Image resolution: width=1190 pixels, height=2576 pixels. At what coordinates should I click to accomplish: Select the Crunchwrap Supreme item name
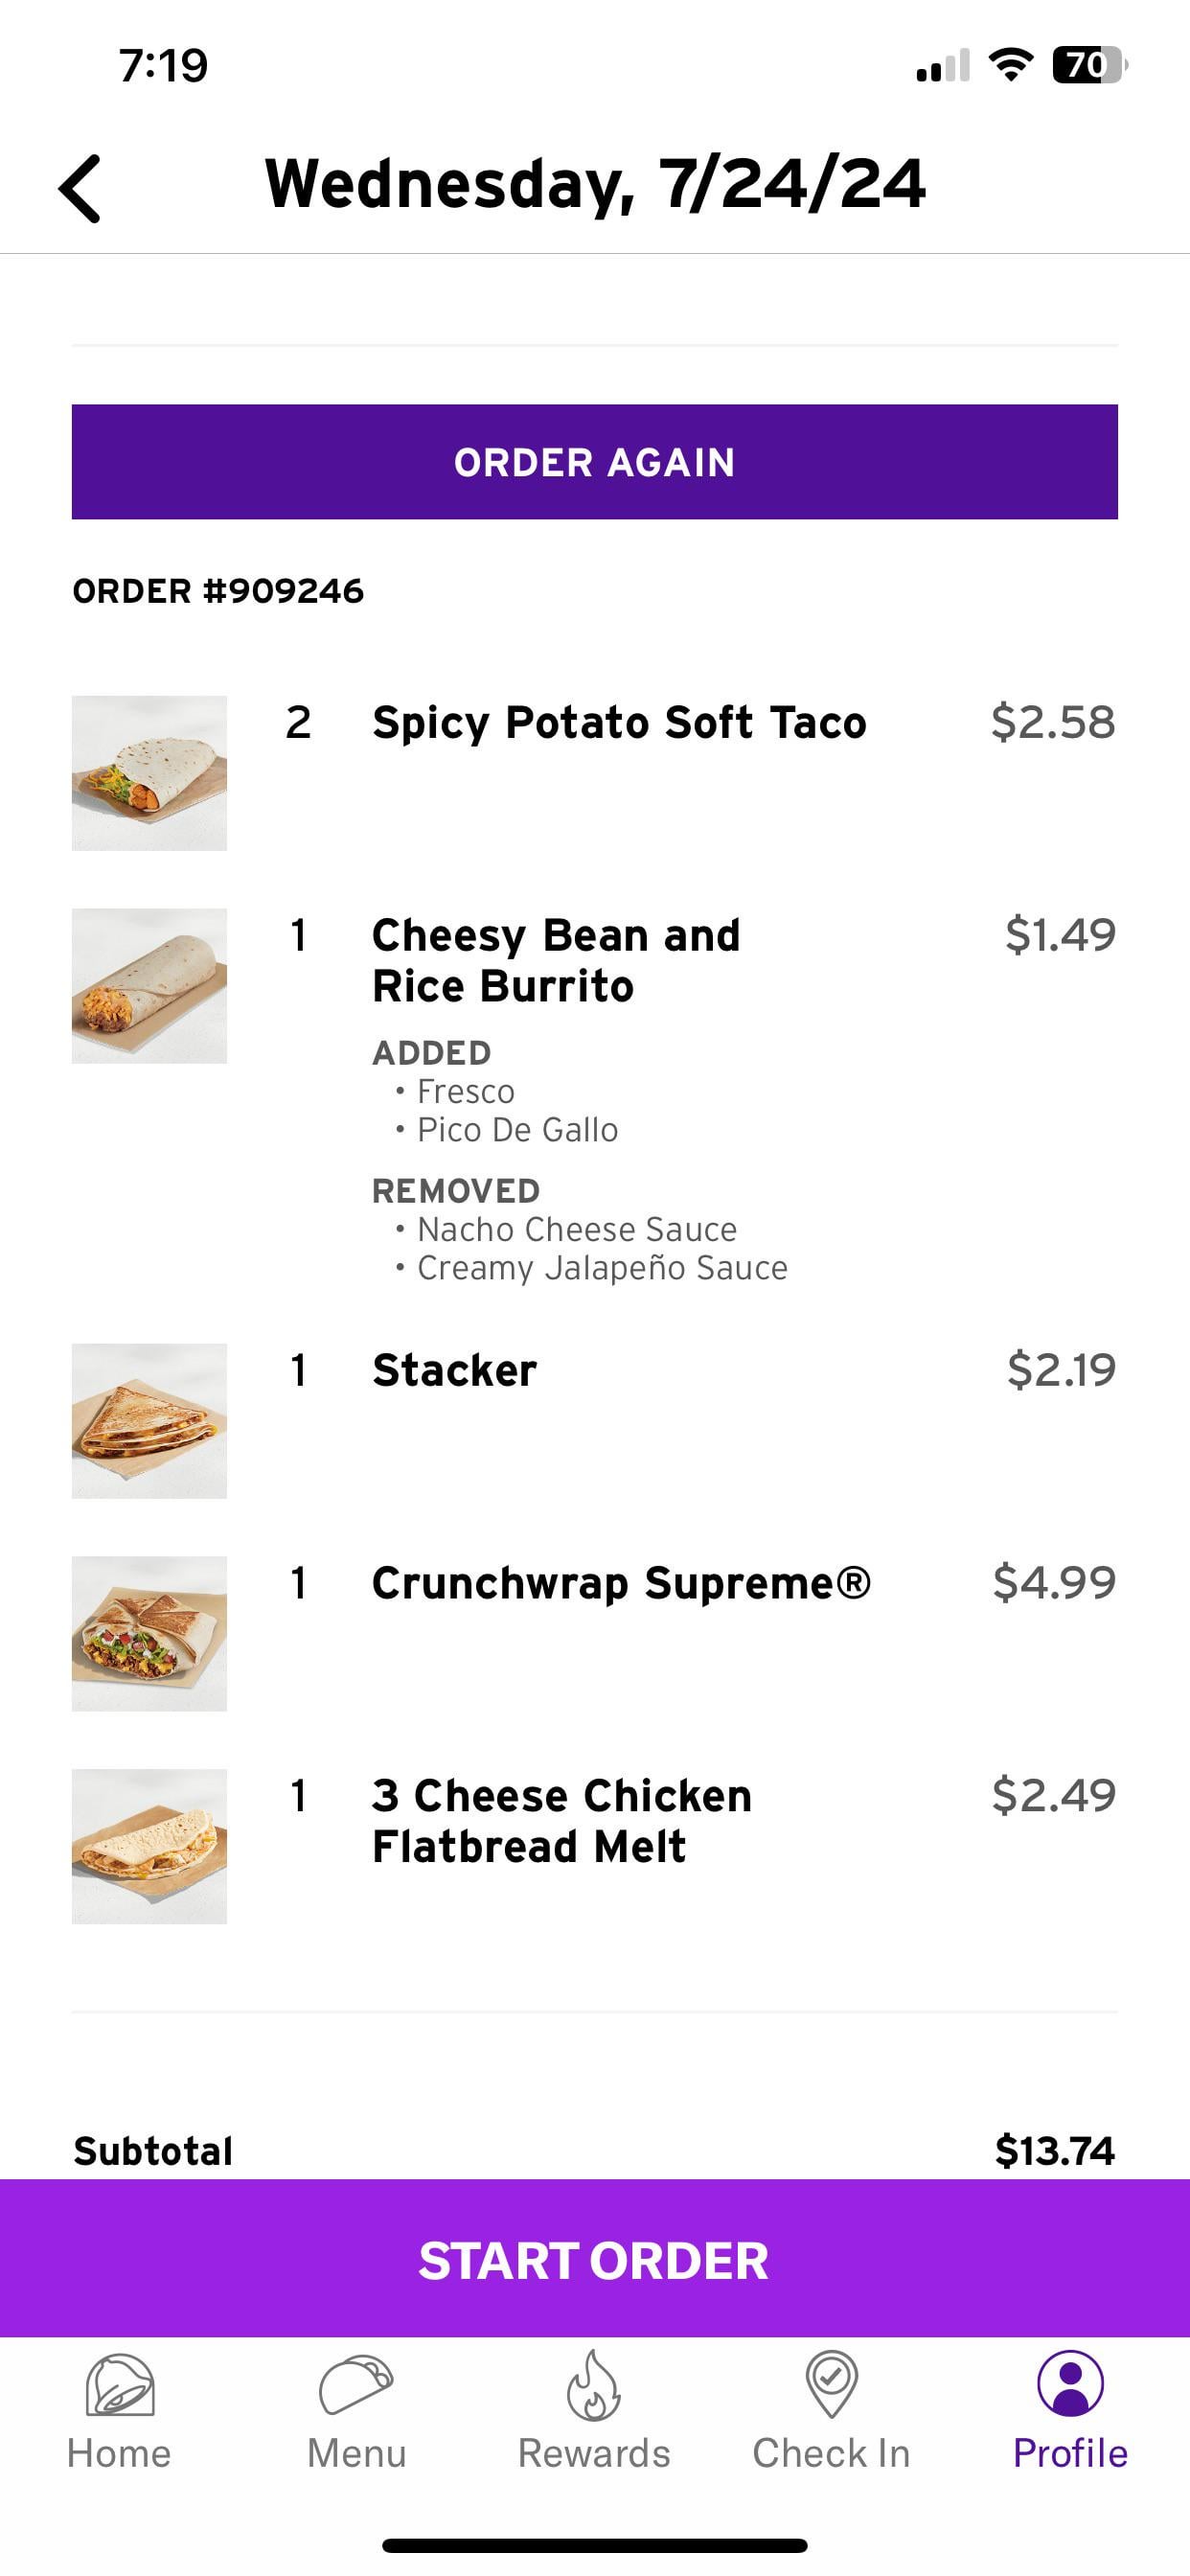621,1583
